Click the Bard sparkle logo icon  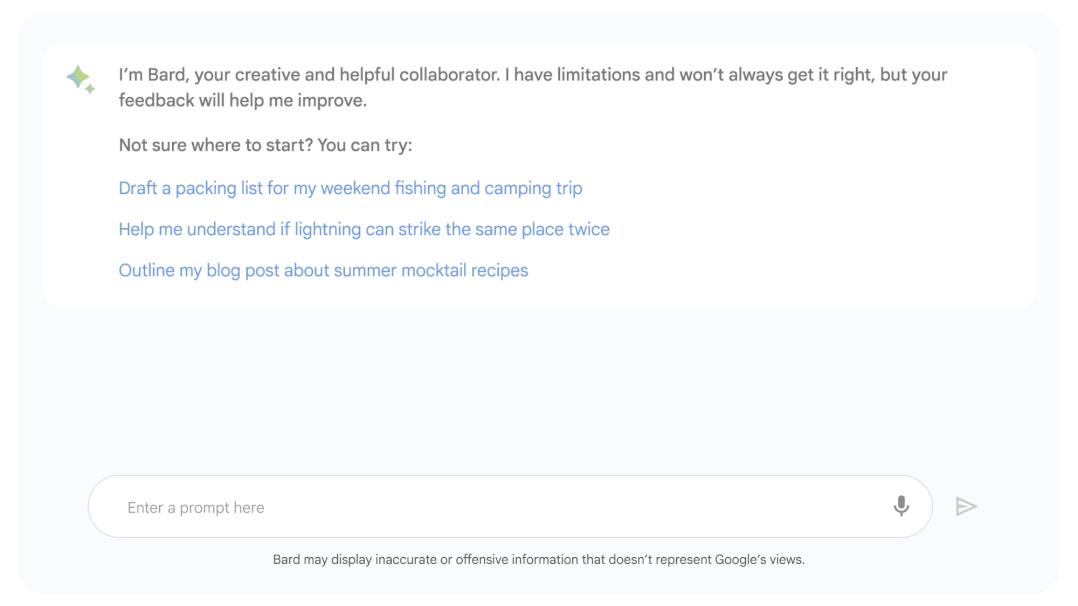pos(80,79)
